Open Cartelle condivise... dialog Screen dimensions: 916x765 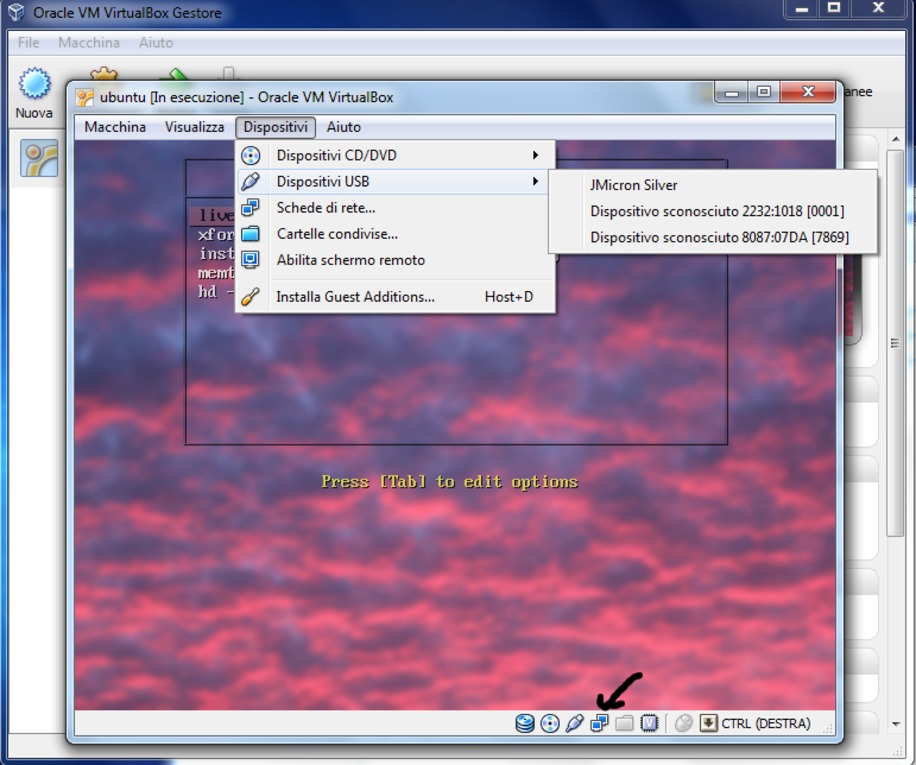coord(395,234)
